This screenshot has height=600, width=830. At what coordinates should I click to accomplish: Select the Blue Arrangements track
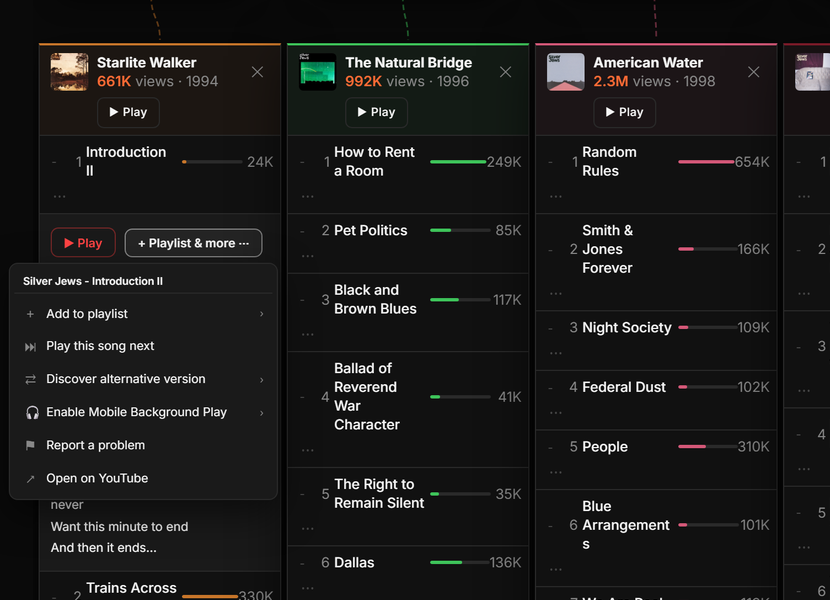tap(626, 525)
